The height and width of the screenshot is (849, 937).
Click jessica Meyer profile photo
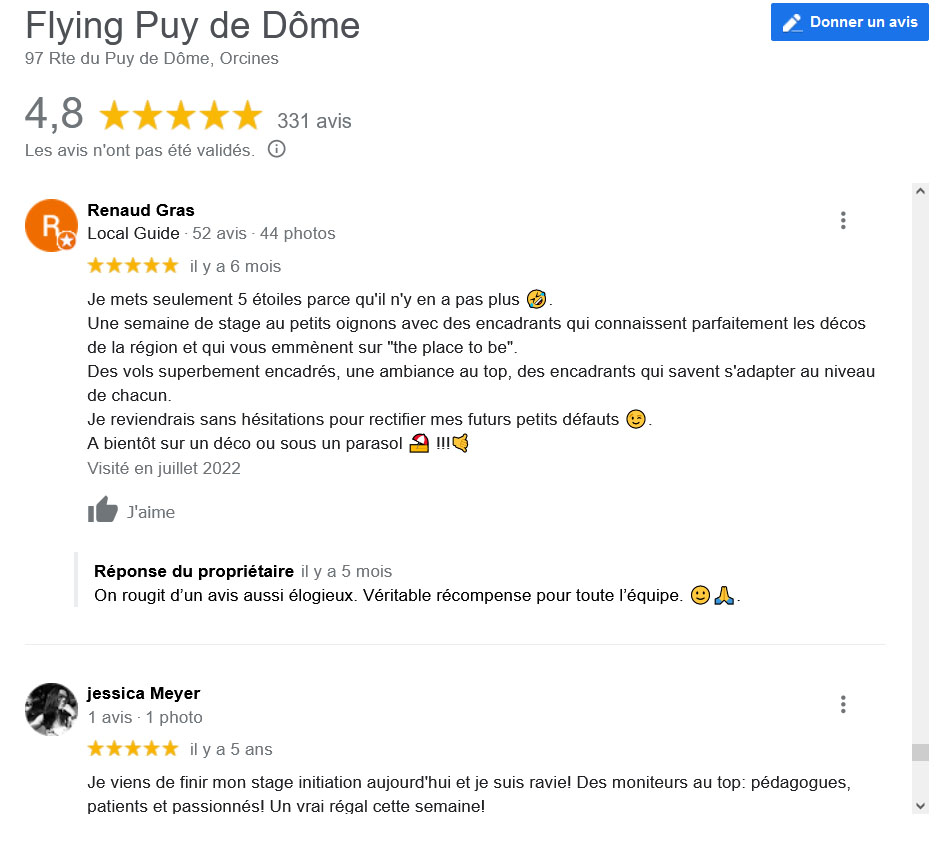pyautogui.click(x=51, y=709)
